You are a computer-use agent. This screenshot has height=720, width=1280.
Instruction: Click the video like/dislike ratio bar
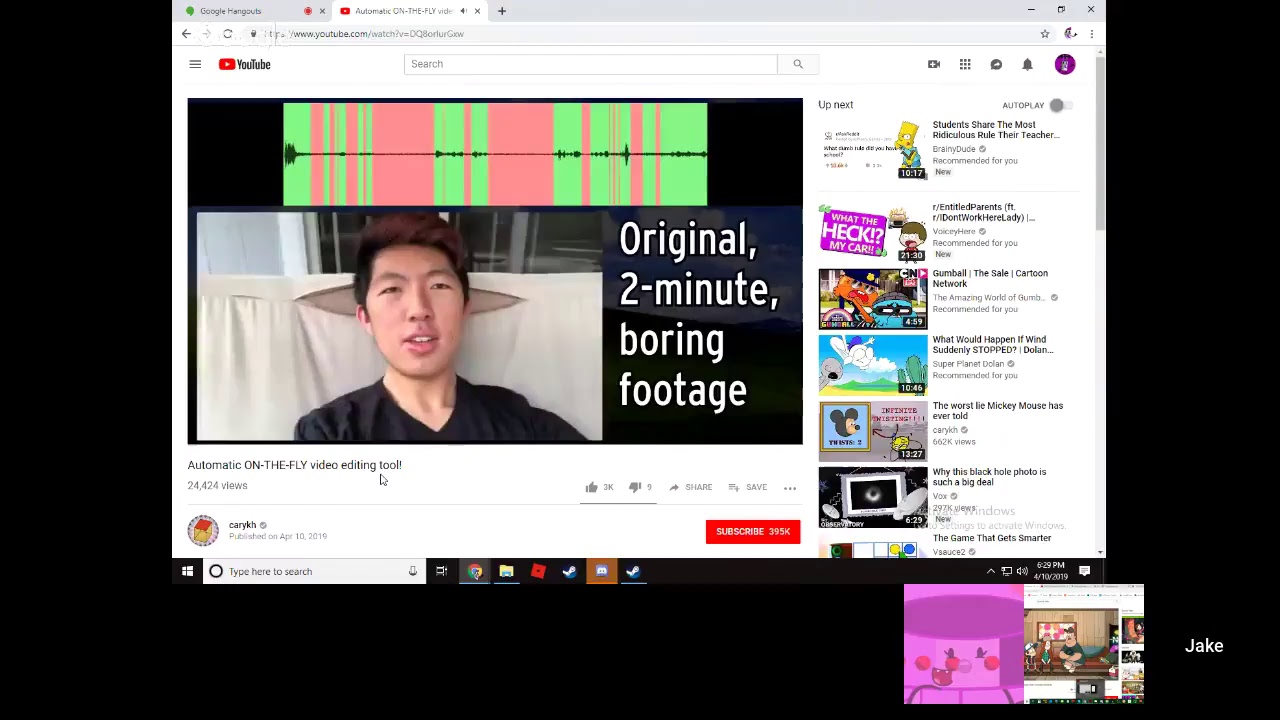[618, 503]
